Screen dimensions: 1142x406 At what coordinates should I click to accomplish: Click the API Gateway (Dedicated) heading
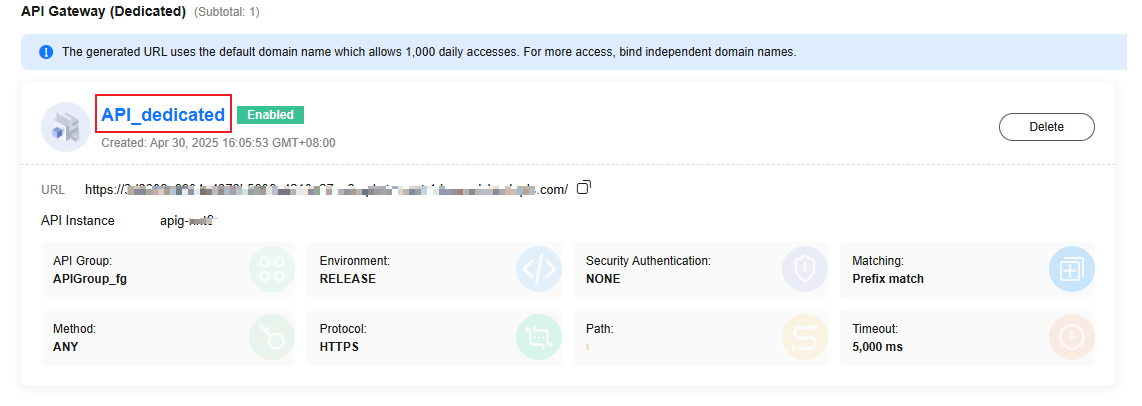point(103,12)
